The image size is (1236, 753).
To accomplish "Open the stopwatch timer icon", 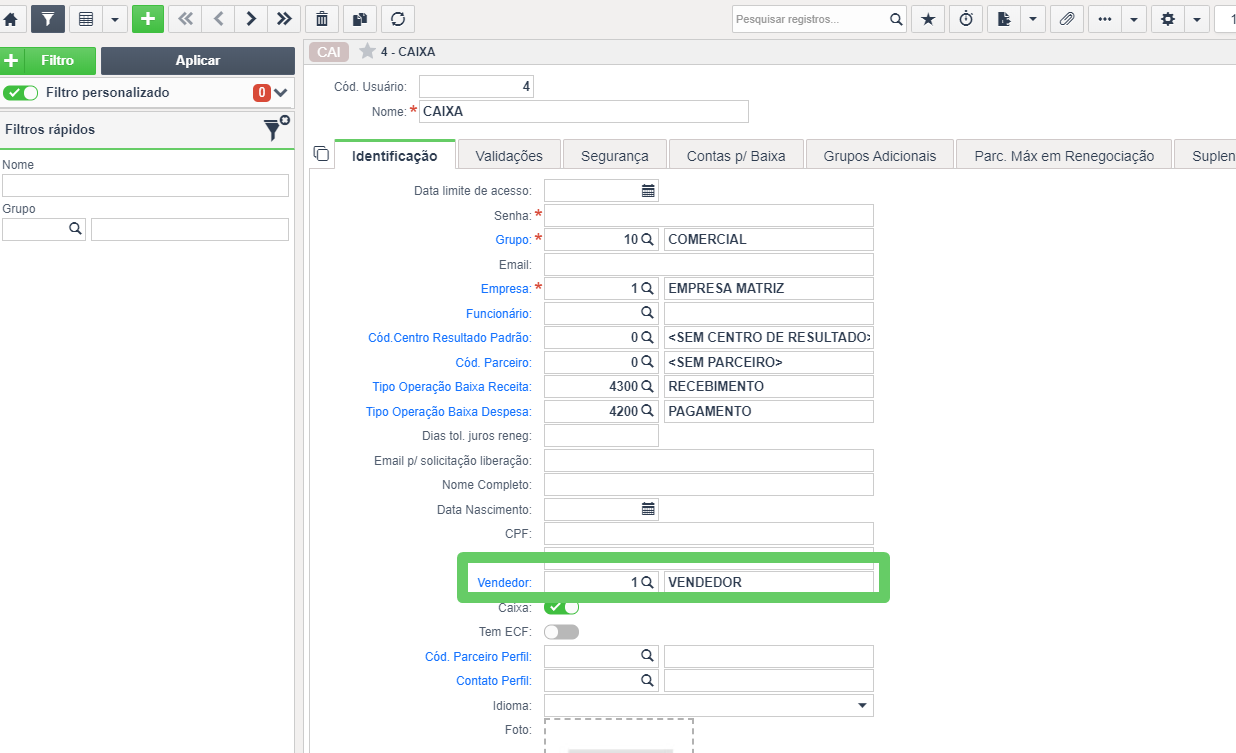I will coord(966,18).
